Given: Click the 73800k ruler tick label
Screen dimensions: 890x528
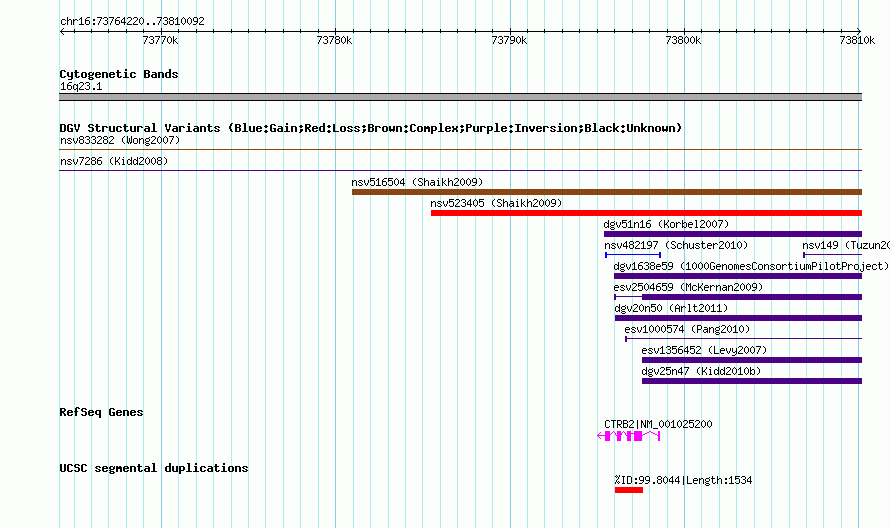Looking at the screenshot, I should 683,40.
